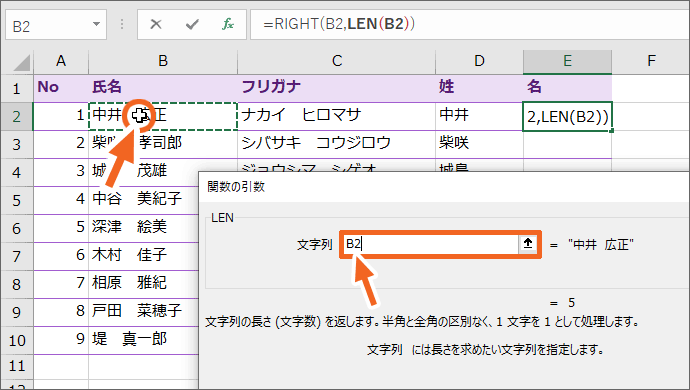Click the header cell 'No'
Viewport: 690px width, 390px height.
(61, 88)
